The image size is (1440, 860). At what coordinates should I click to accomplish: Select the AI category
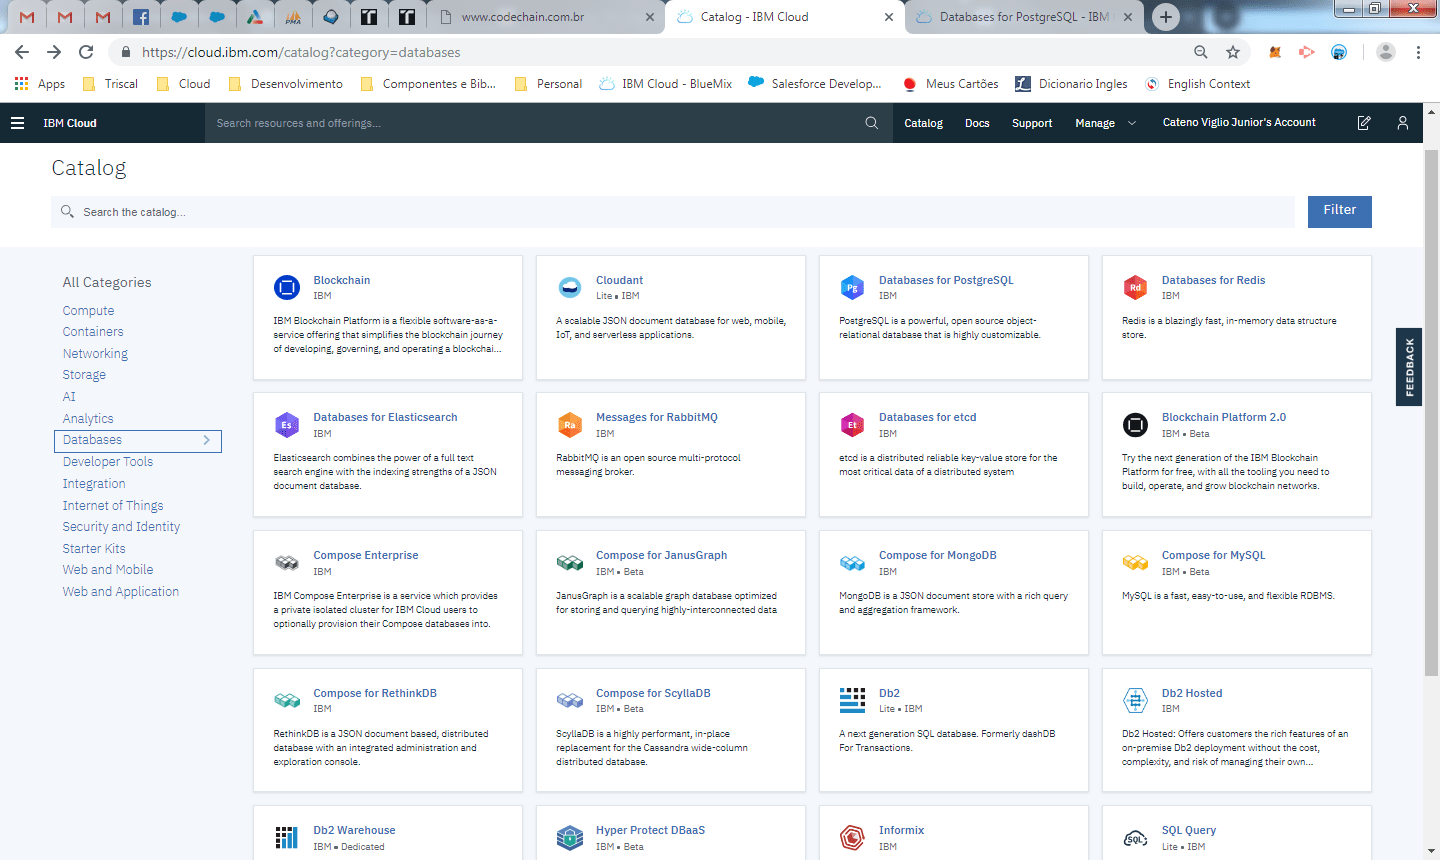tap(69, 397)
